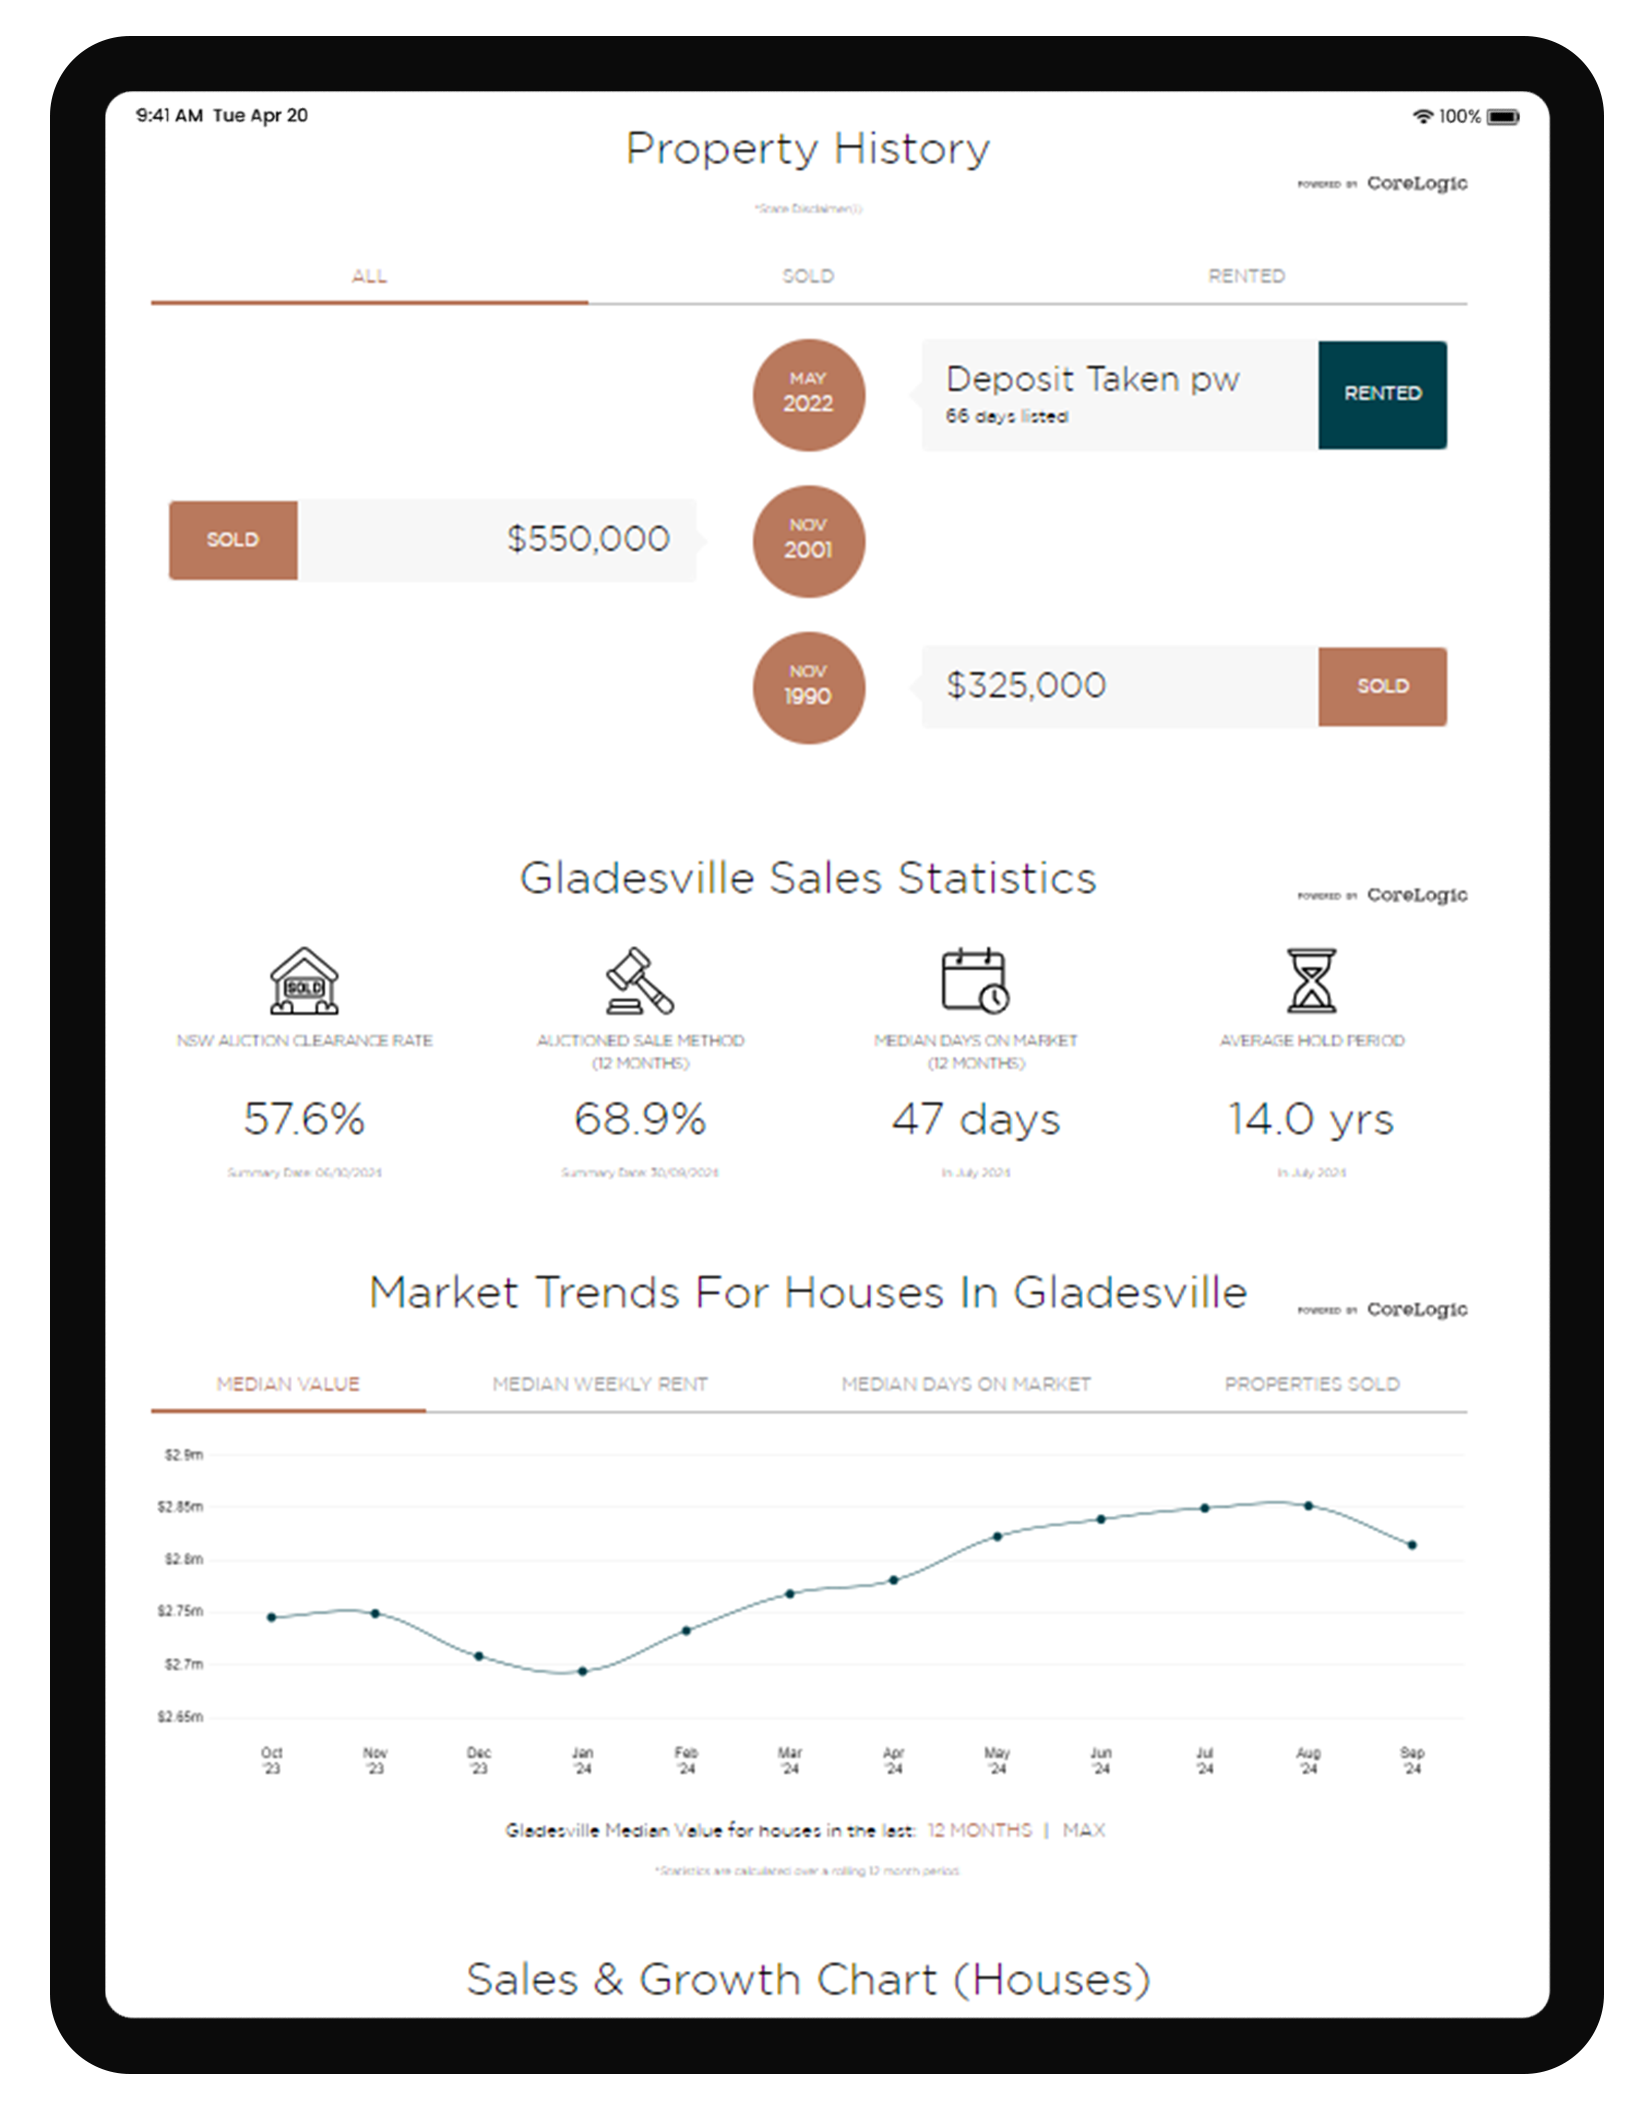
Task: Select the All history tab
Action: click(x=369, y=276)
